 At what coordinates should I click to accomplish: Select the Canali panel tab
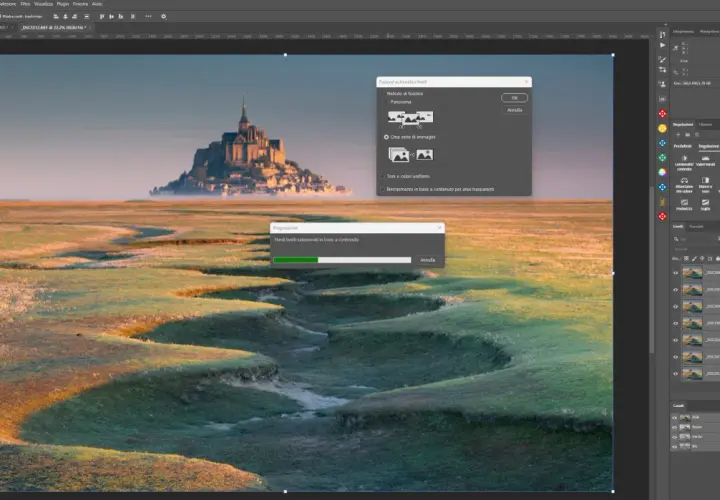click(678, 405)
